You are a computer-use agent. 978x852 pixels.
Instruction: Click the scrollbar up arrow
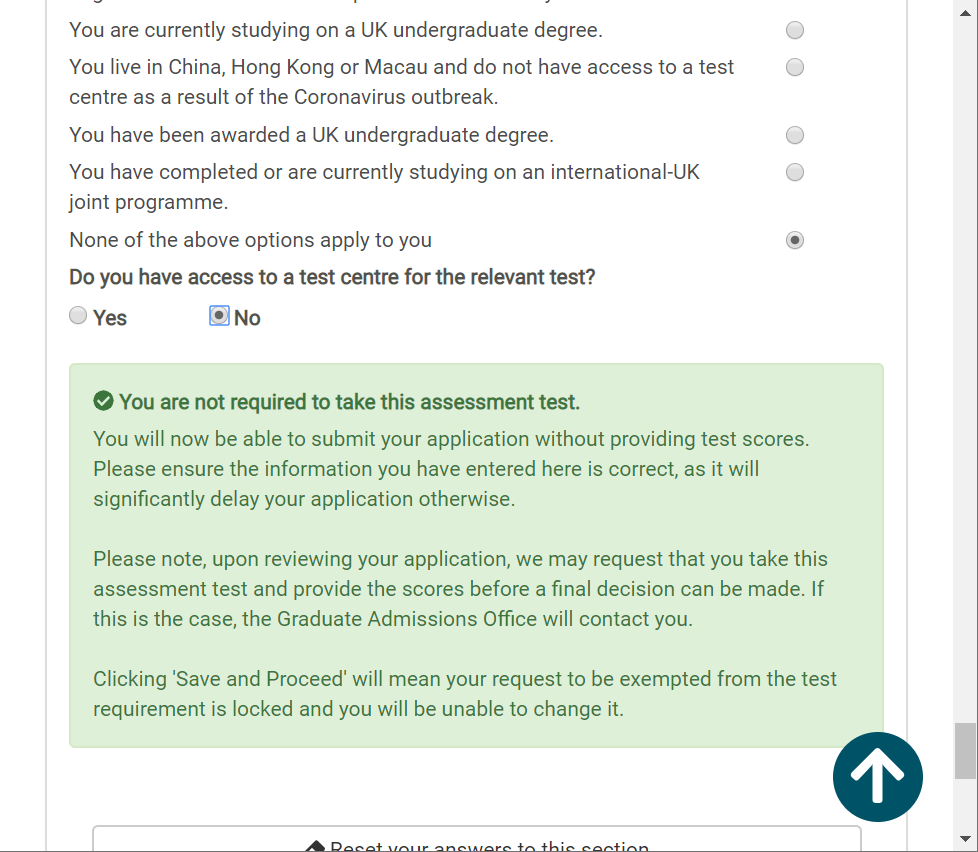[965, 13]
